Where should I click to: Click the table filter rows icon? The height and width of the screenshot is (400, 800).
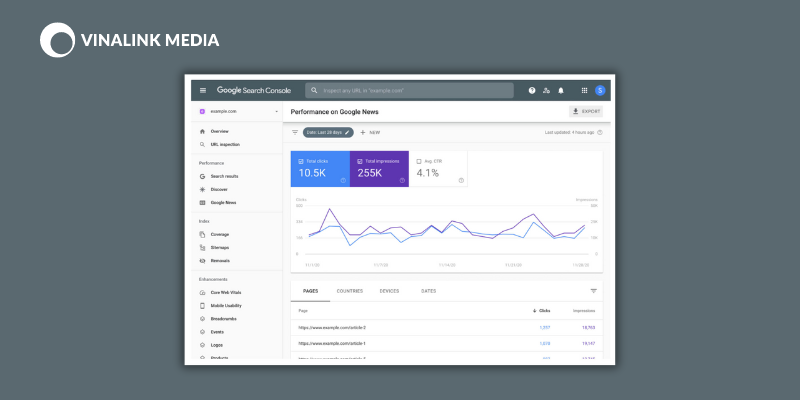pyautogui.click(x=593, y=291)
